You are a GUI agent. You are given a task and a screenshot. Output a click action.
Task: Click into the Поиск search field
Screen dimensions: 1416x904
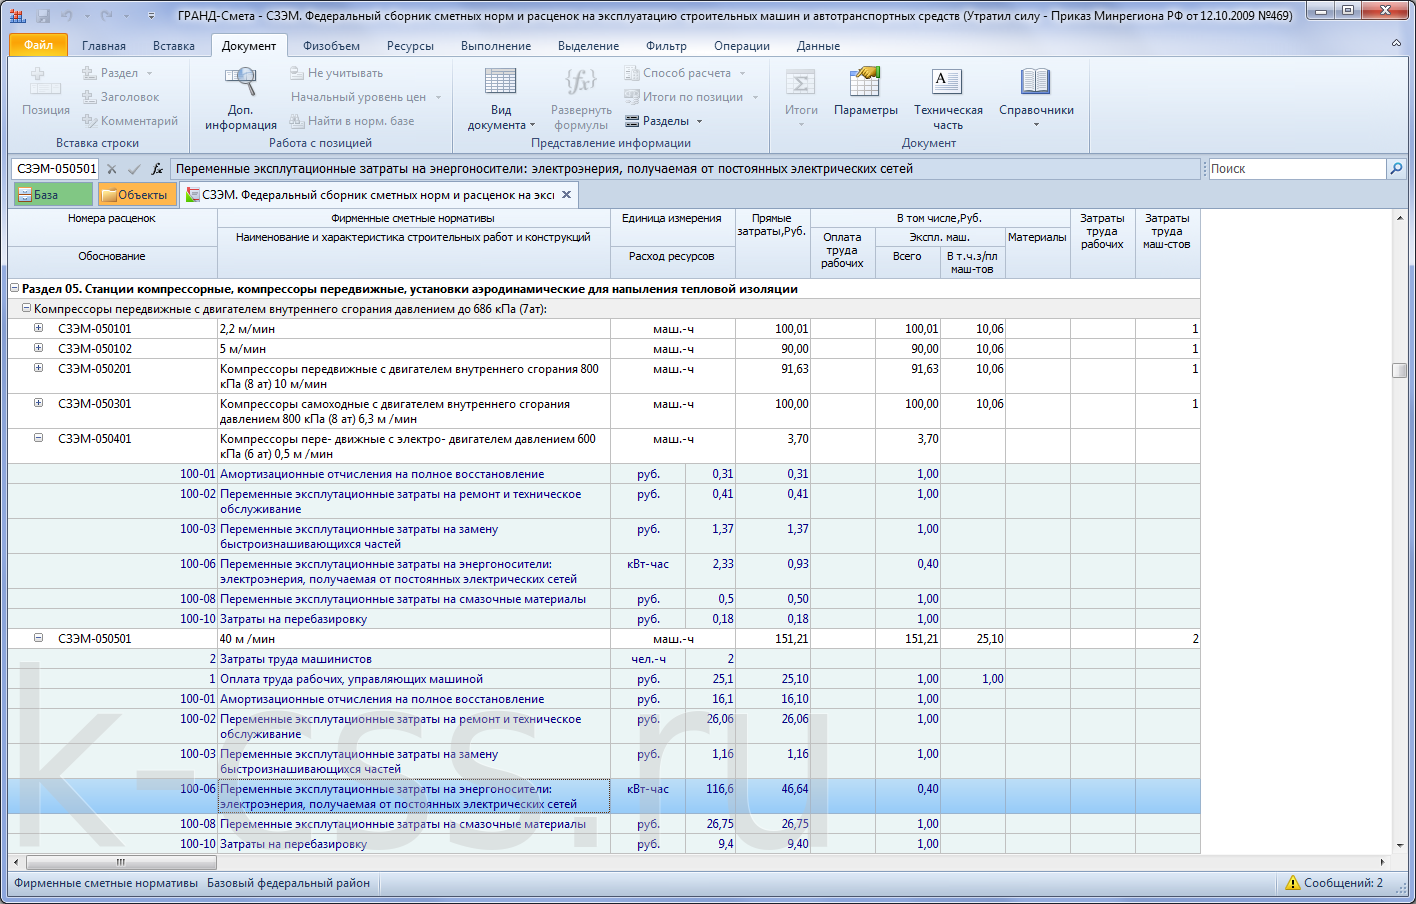[x=1296, y=169]
